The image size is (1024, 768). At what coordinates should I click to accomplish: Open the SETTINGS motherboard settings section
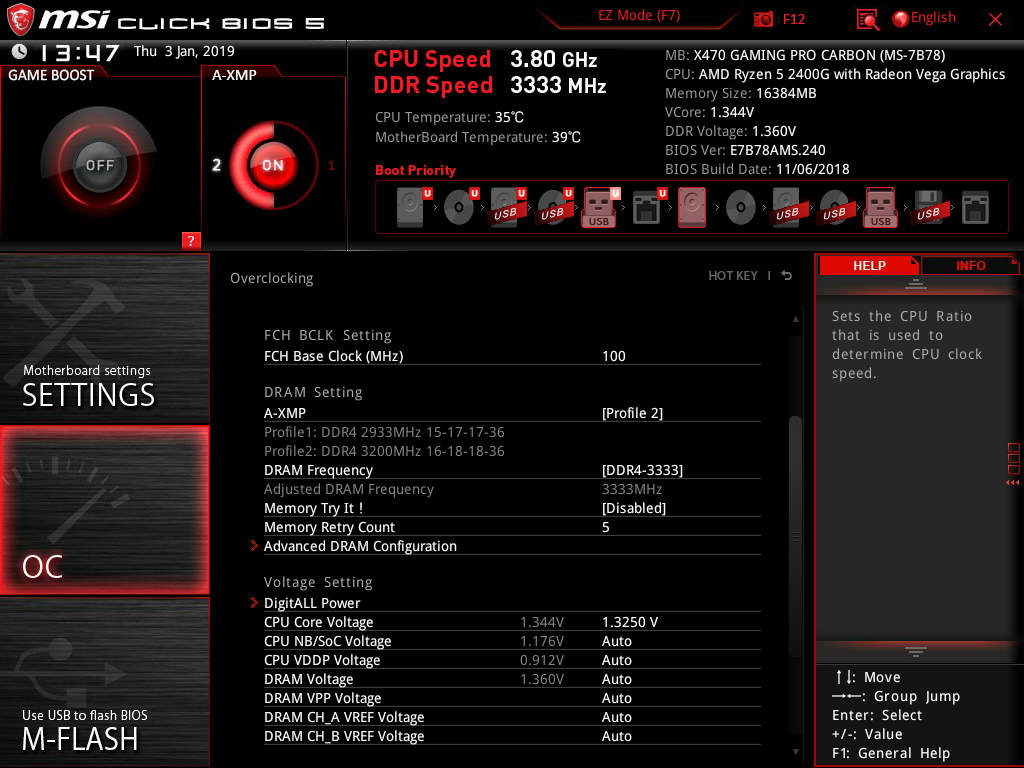pos(104,338)
